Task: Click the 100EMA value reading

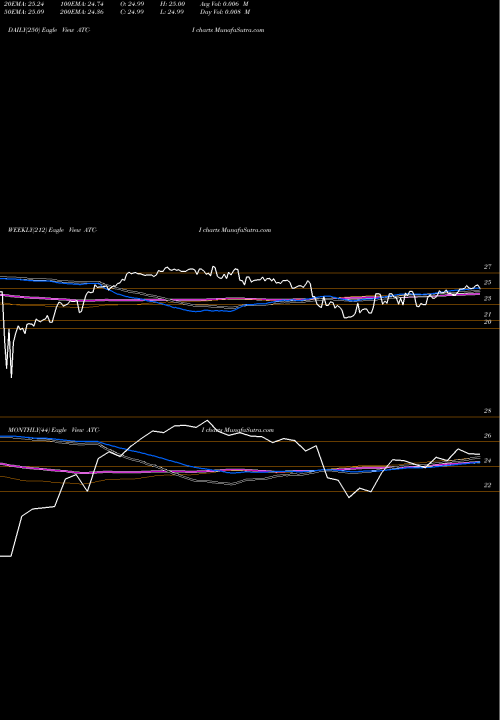Action: point(84,3)
